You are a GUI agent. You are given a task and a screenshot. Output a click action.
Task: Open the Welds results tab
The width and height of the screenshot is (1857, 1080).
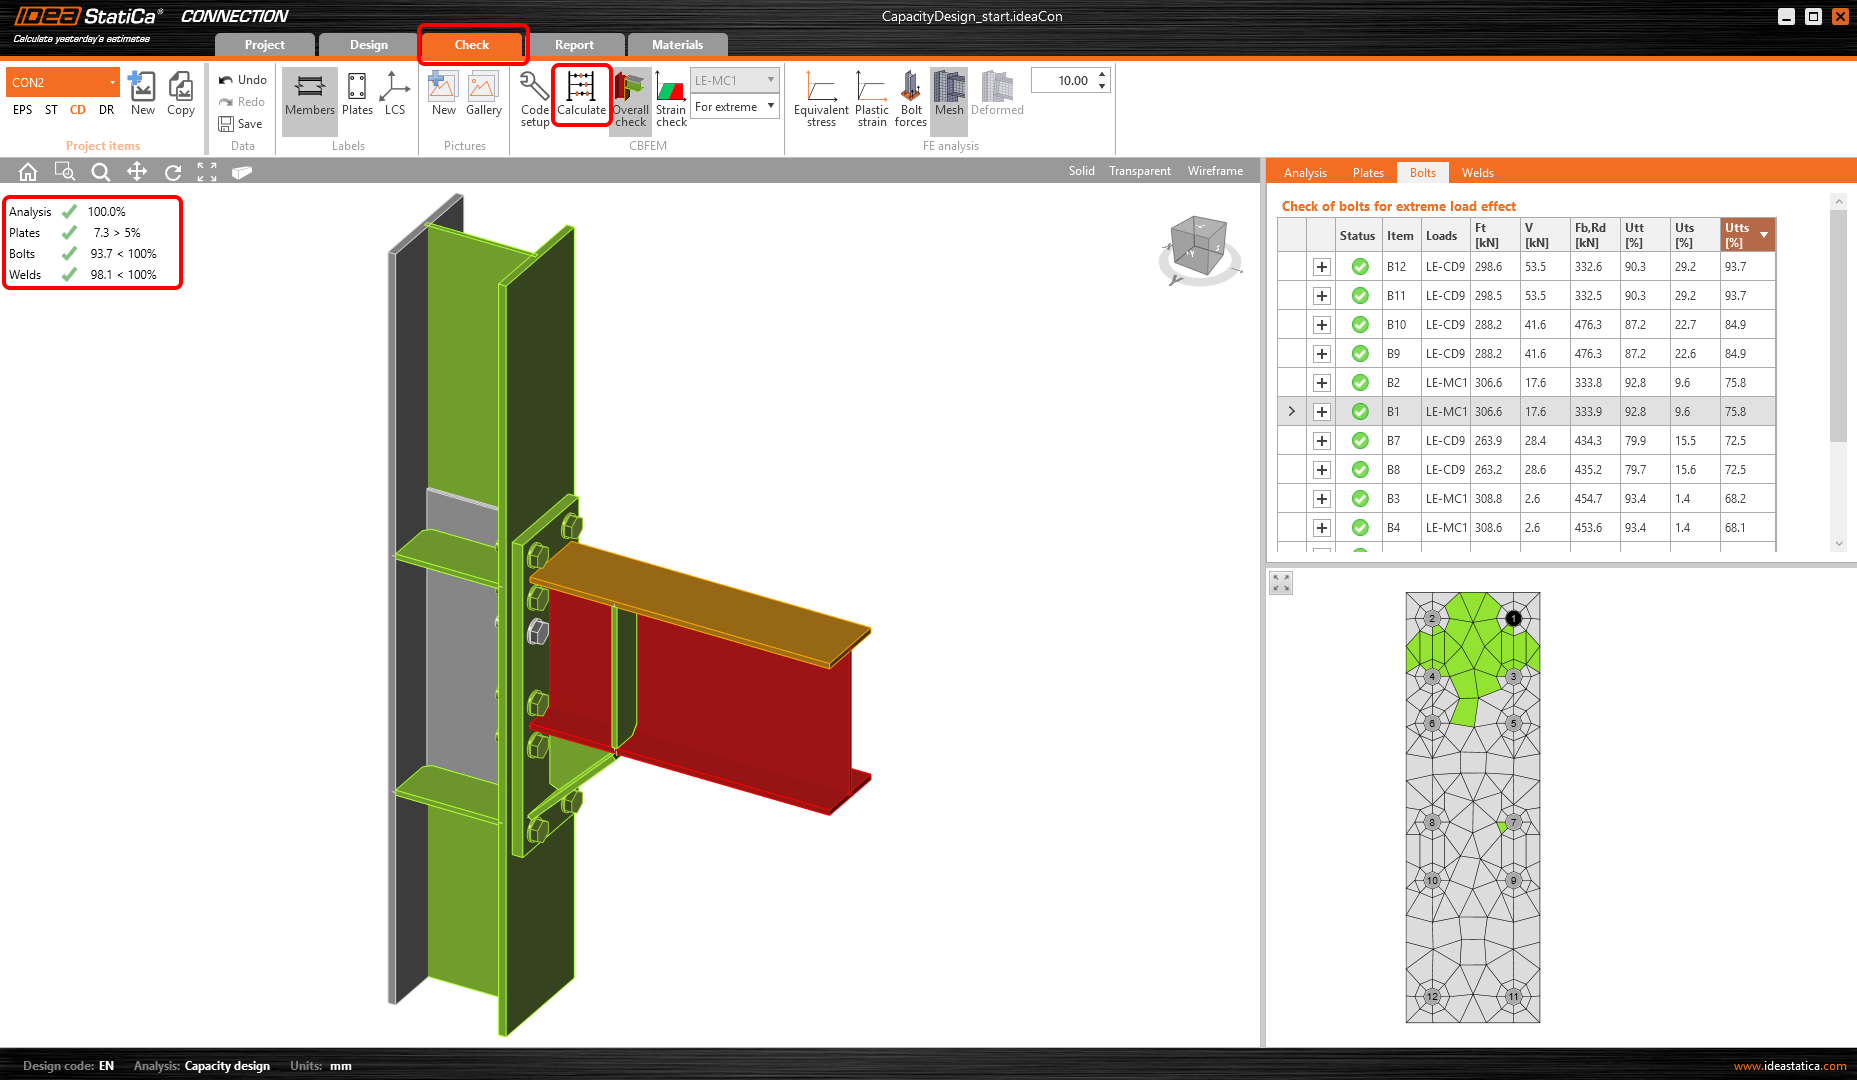pyautogui.click(x=1477, y=173)
